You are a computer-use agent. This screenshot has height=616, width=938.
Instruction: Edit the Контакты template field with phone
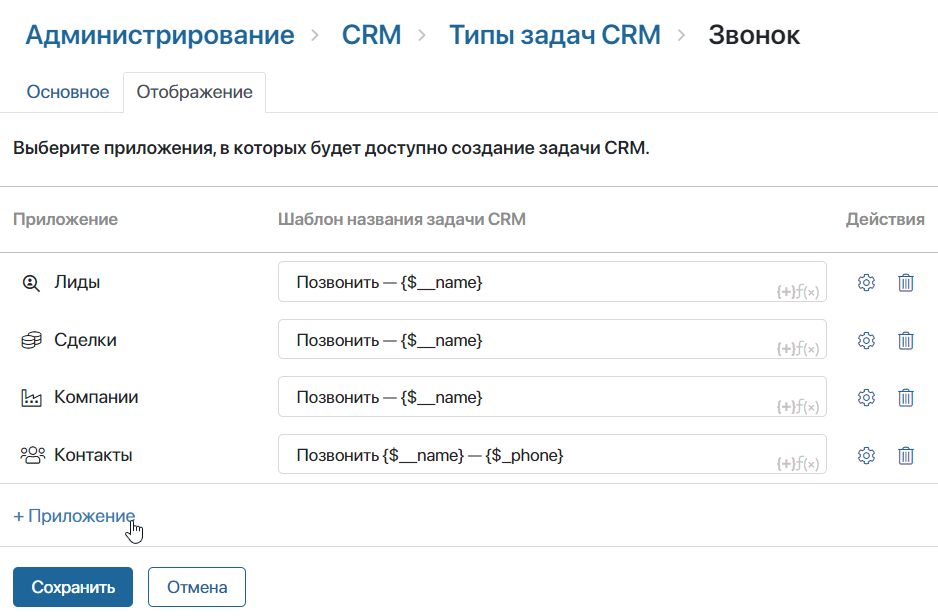coord(552,454)
